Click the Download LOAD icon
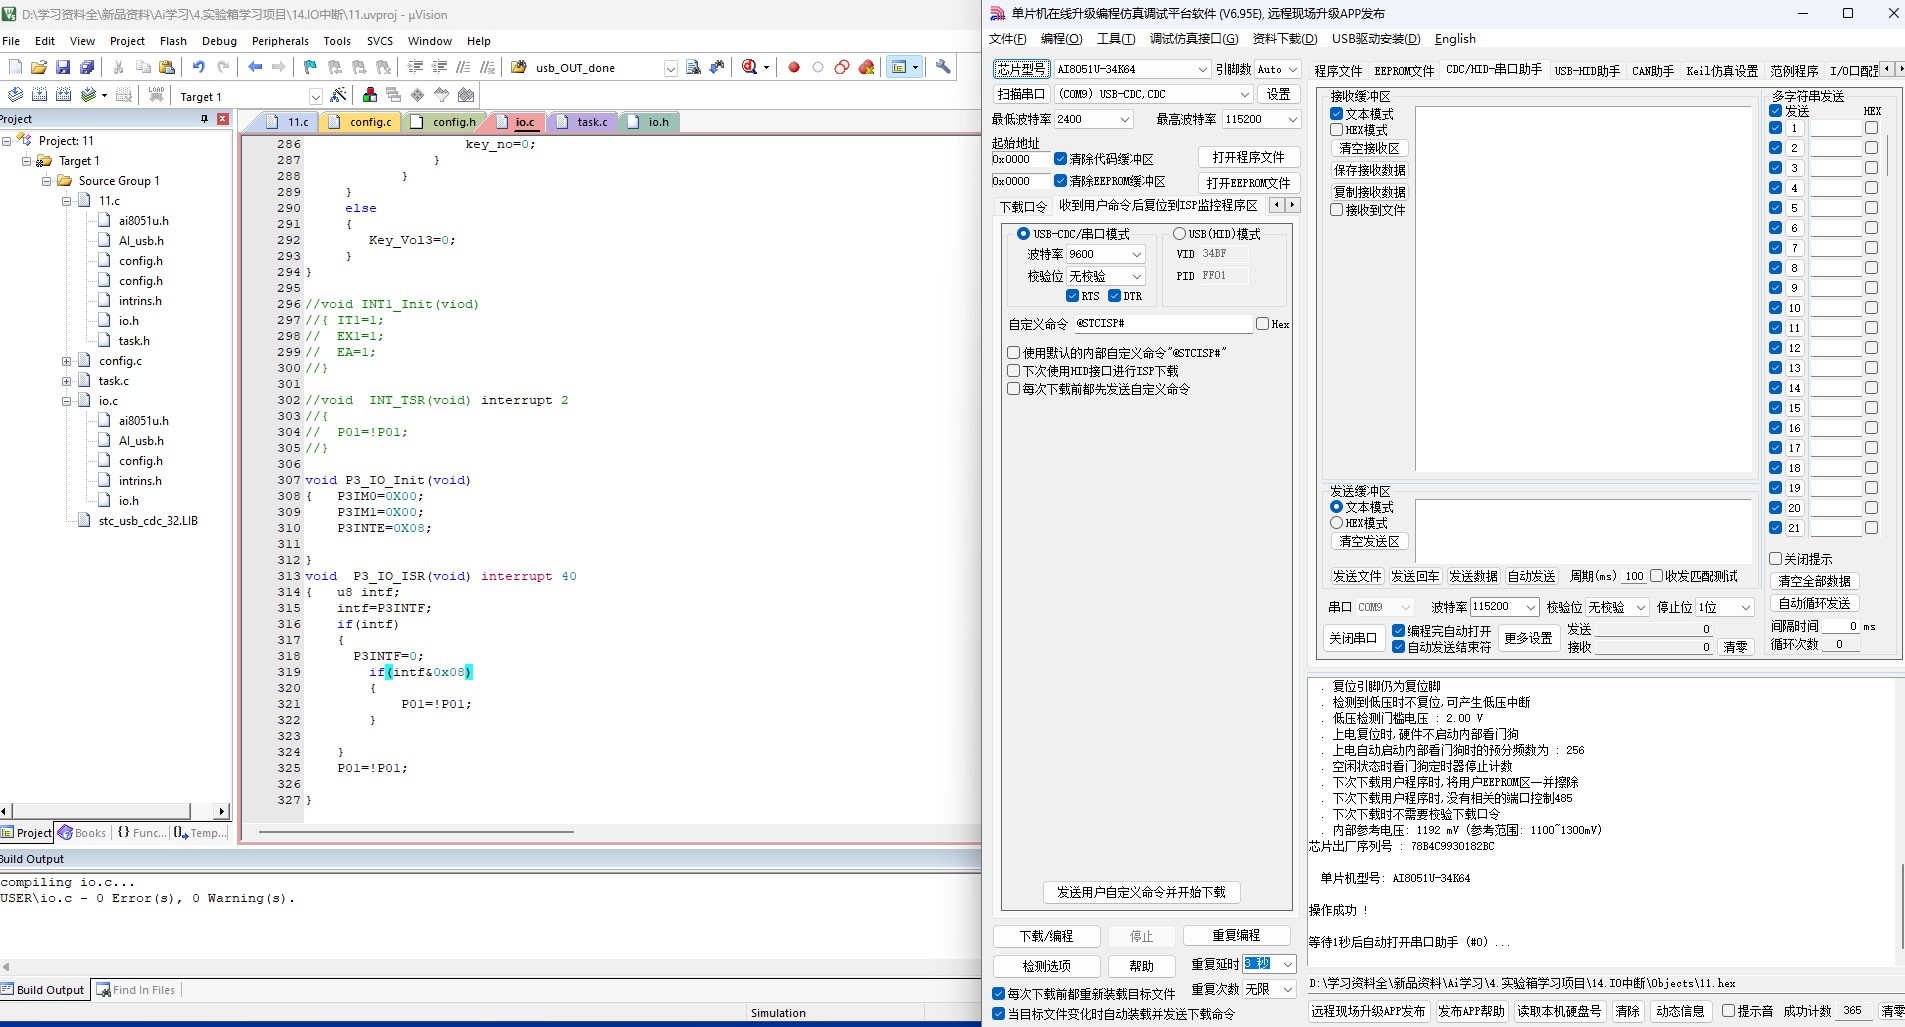 [x=156, y=95]
